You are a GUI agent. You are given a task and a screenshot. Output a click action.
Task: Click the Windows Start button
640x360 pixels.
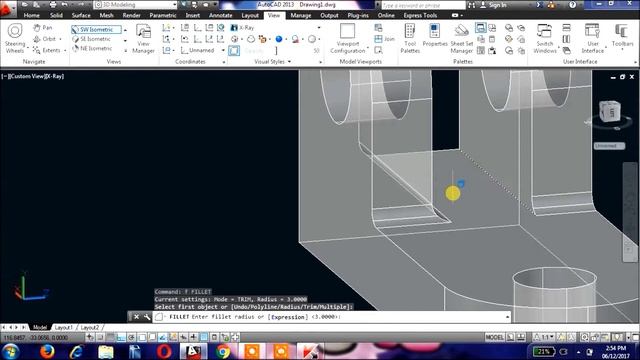[x=10, y=351]
